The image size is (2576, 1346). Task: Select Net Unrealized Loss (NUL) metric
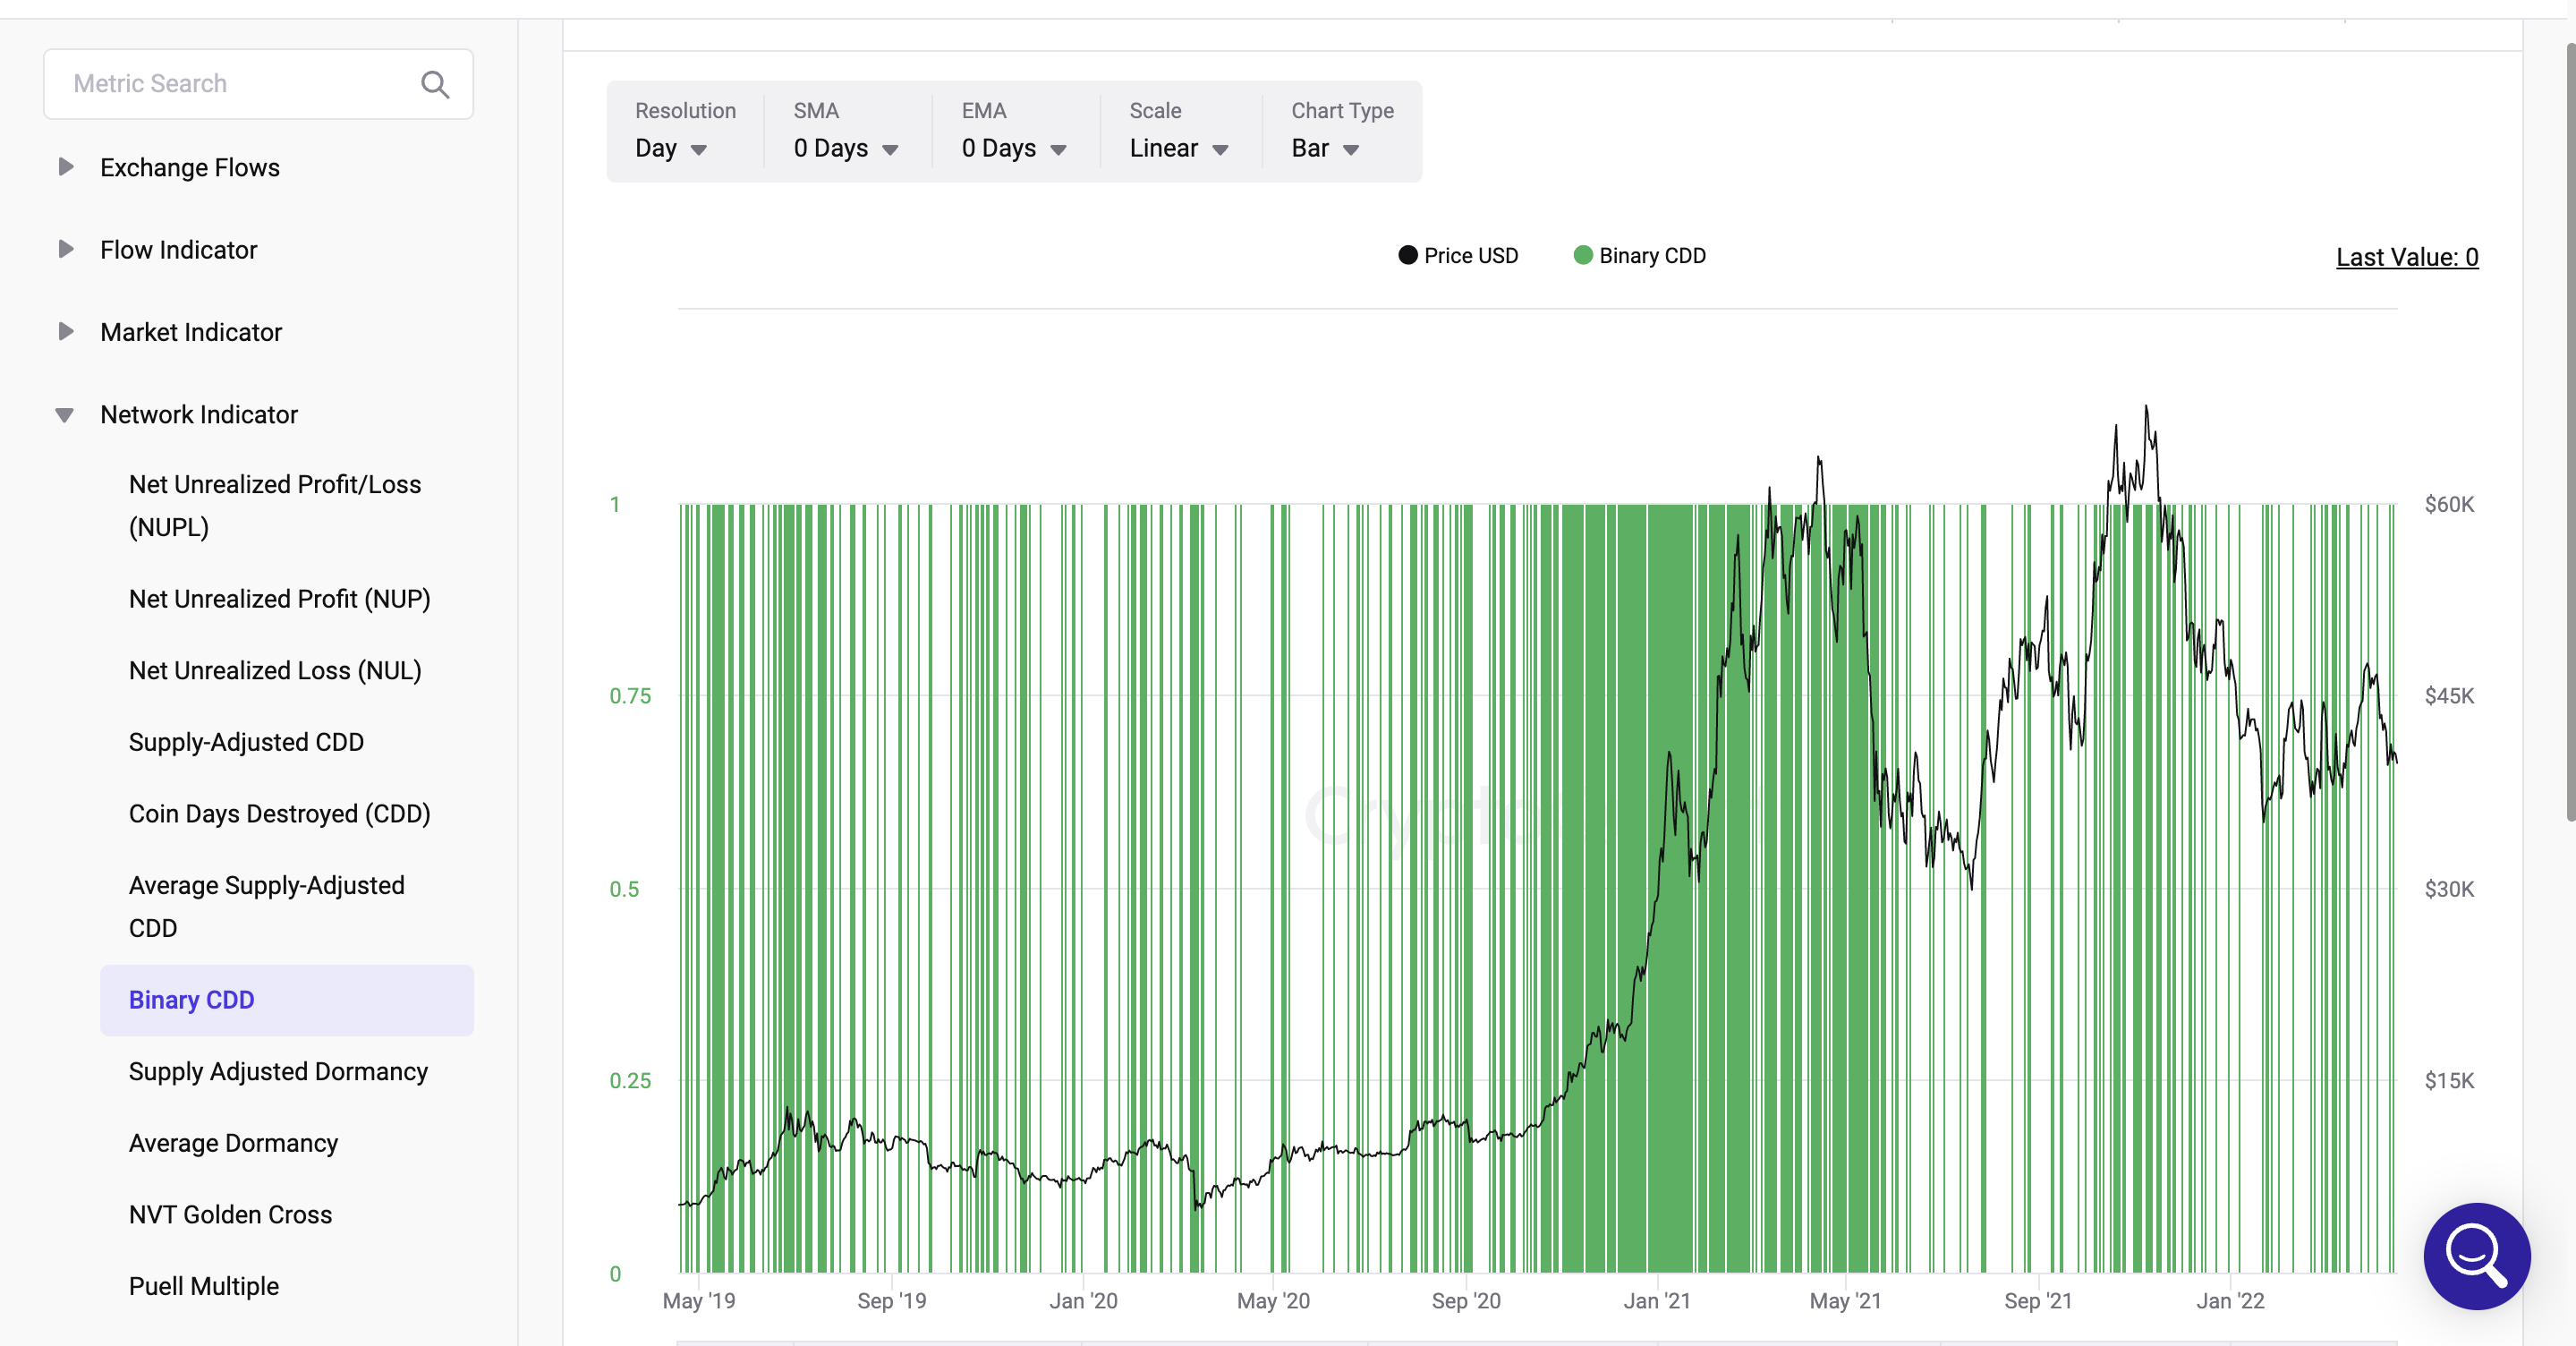[x=275, y=670]
